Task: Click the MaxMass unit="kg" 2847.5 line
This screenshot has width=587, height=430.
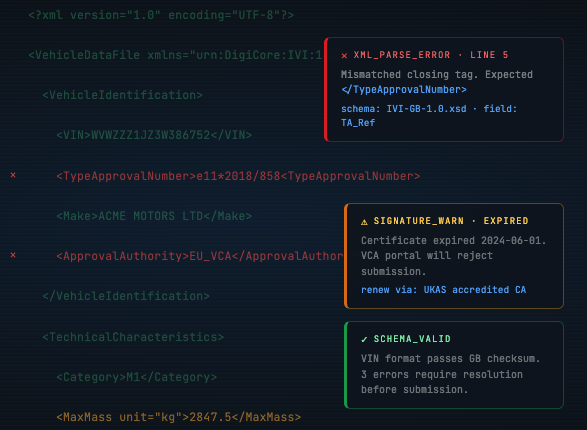Action: coord(179,417)
